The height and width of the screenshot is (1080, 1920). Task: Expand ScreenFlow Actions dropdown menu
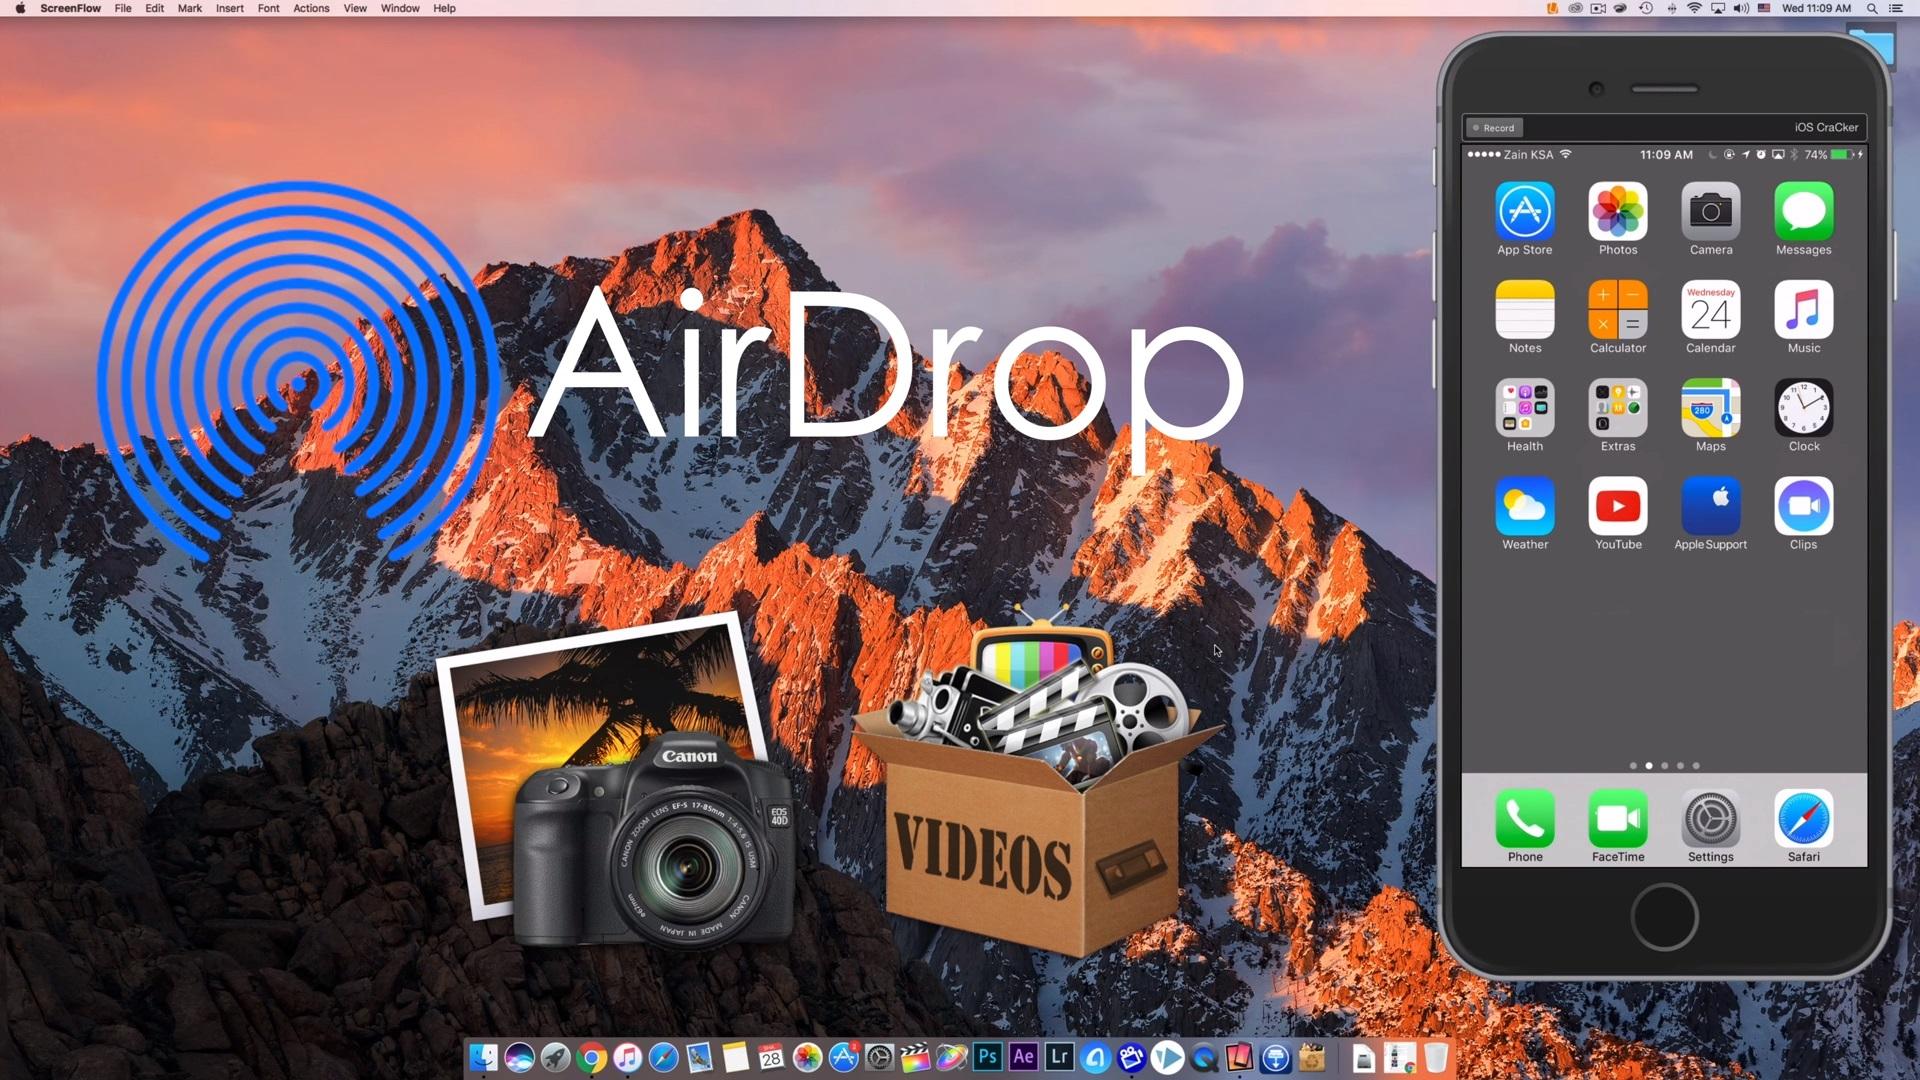pyautogui.click(x=313, y=9)
